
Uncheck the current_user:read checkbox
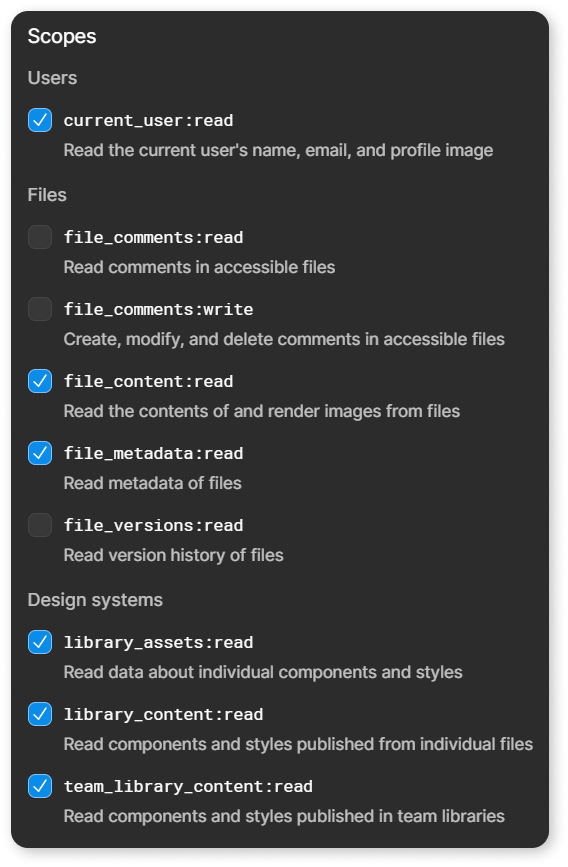40,120
